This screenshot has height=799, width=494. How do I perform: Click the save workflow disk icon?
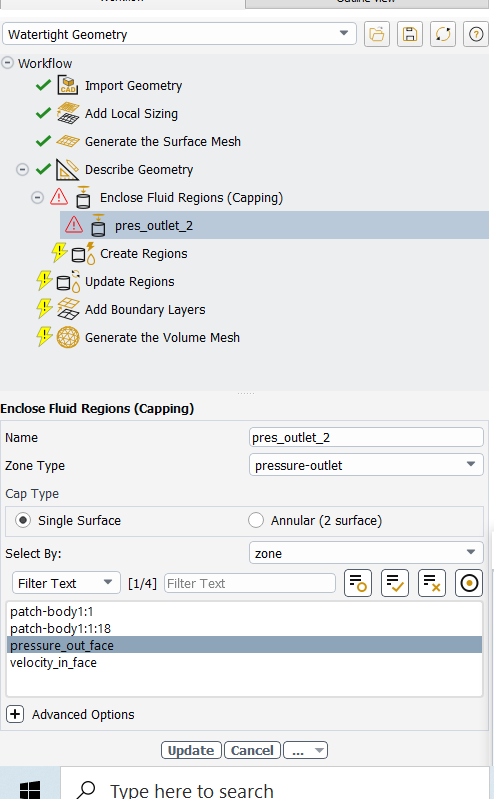coord(410,35)
